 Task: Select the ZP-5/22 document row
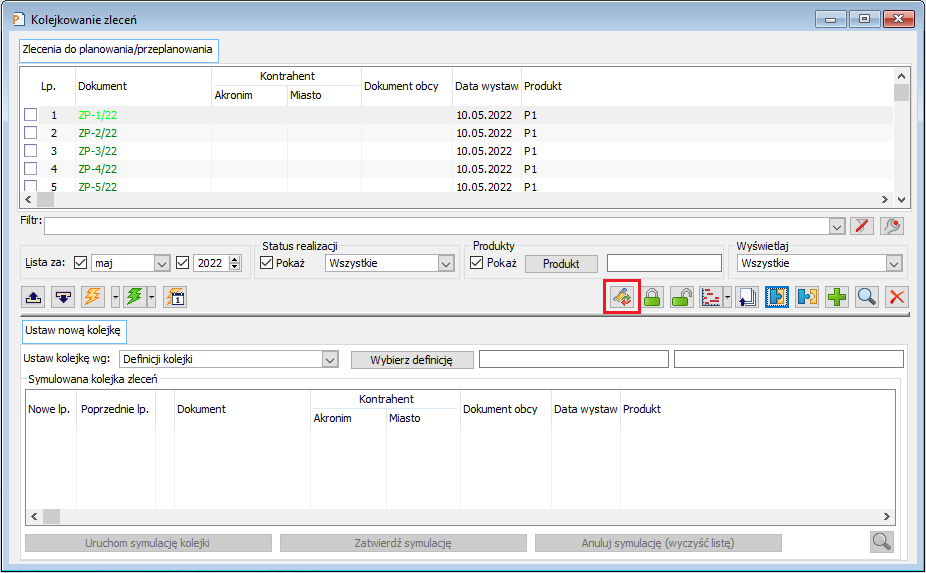(457, 186)
